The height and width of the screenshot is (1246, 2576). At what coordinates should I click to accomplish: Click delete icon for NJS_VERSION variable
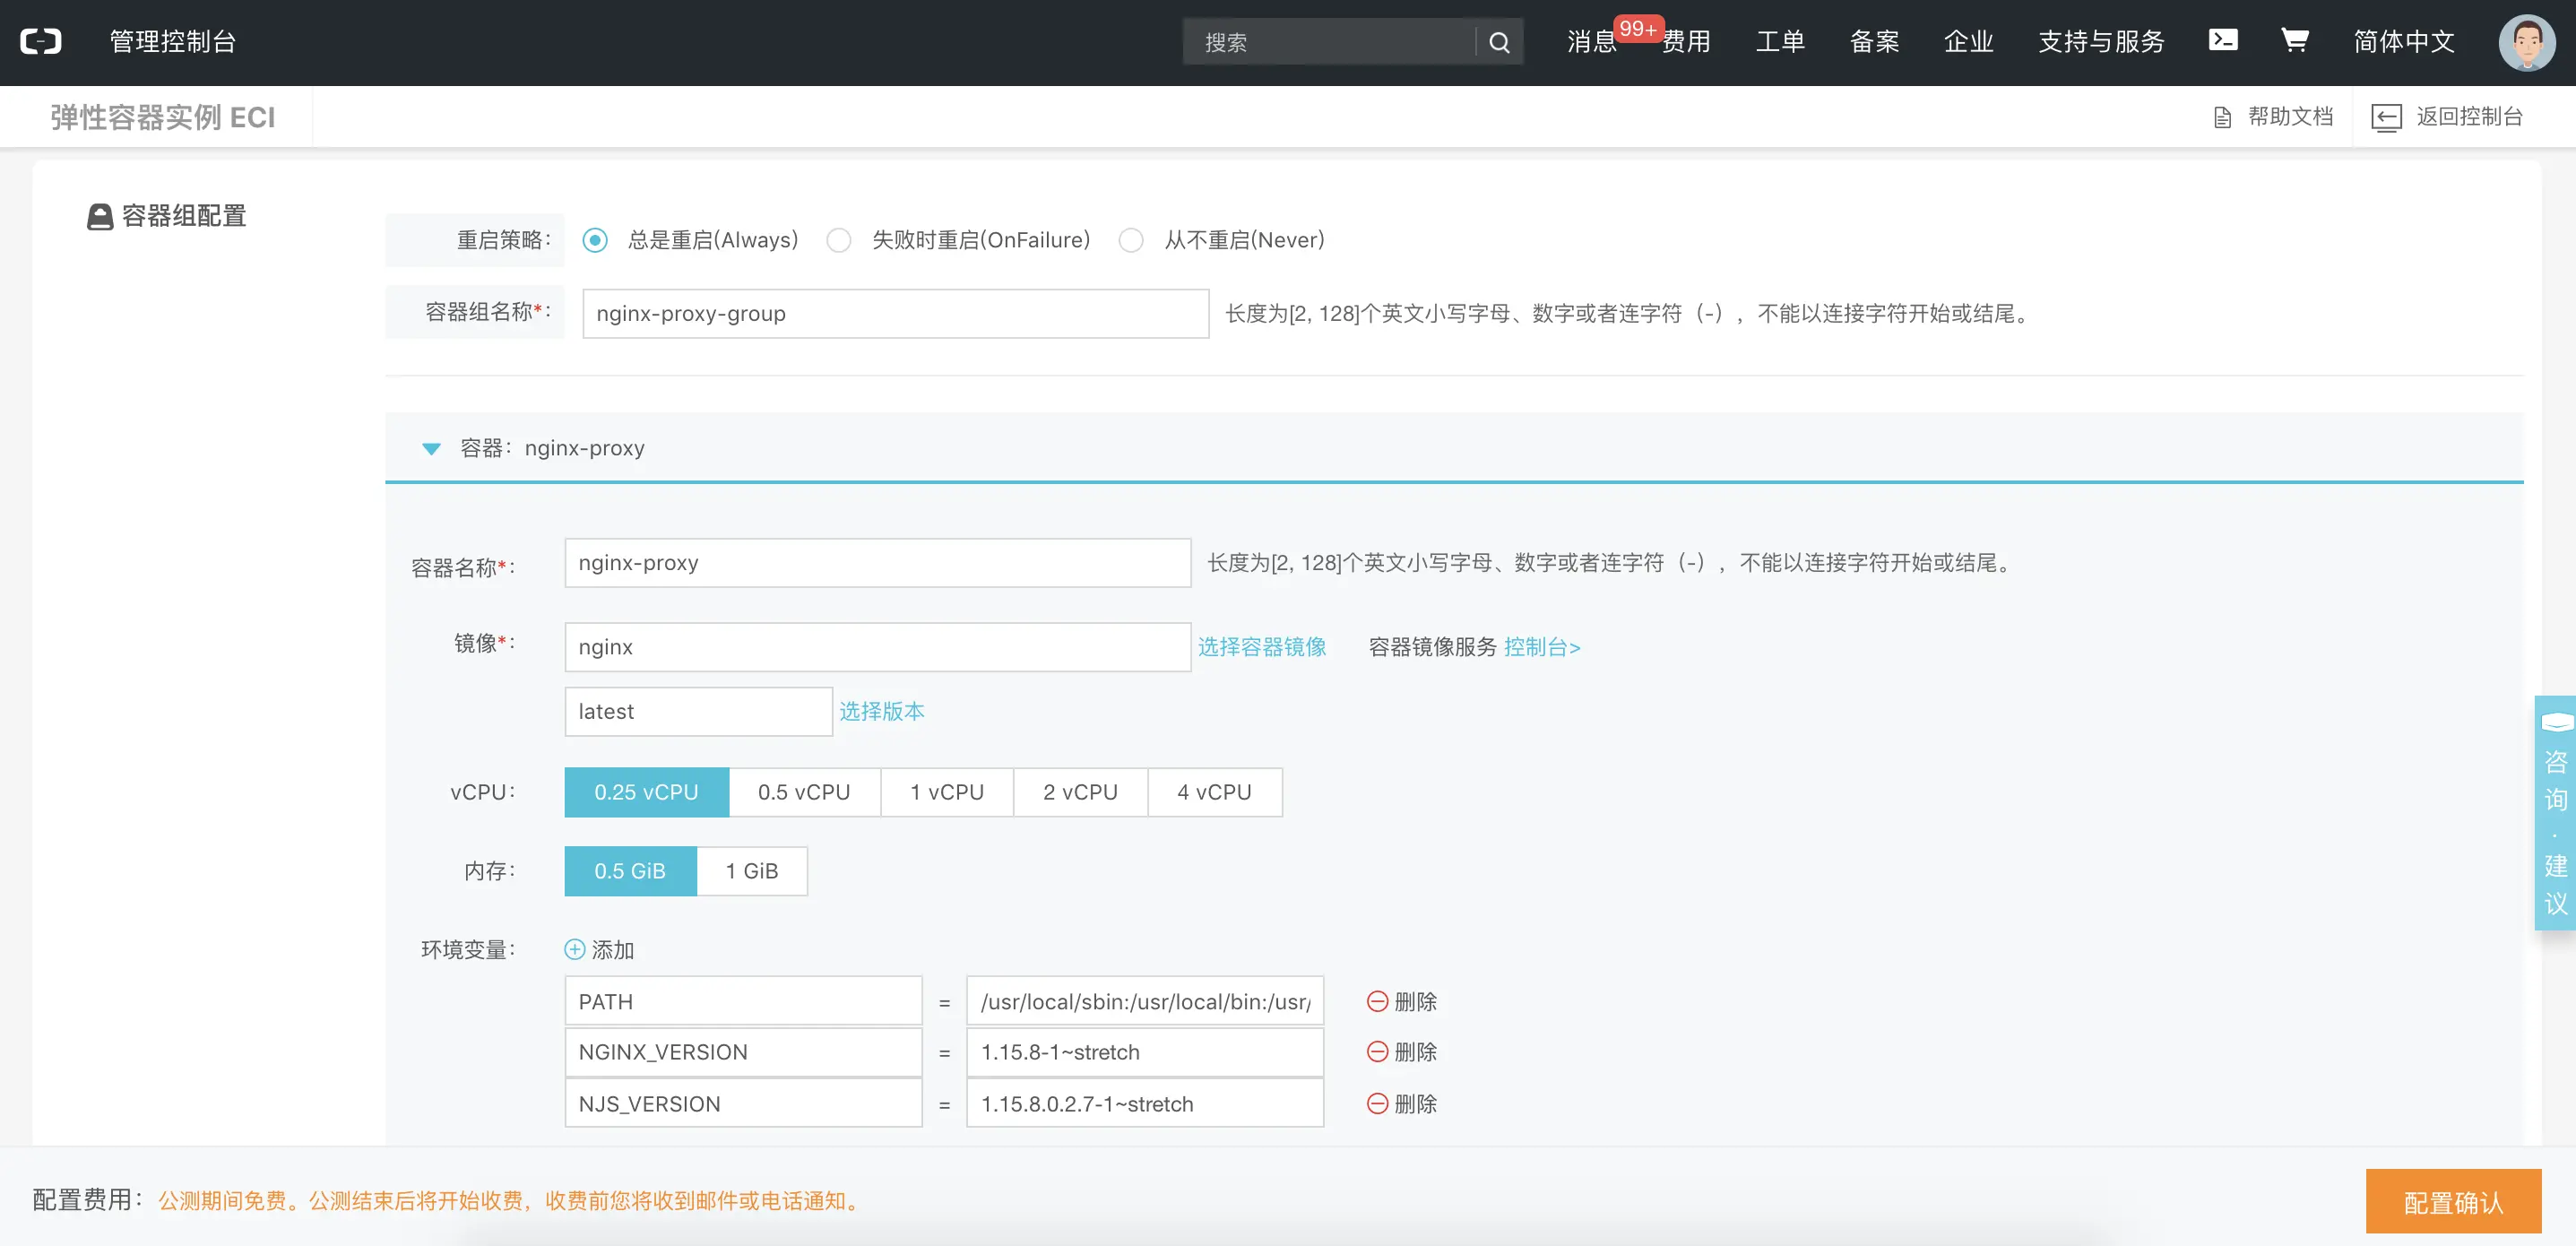pyautogui.click(x=1377, y=1103)
